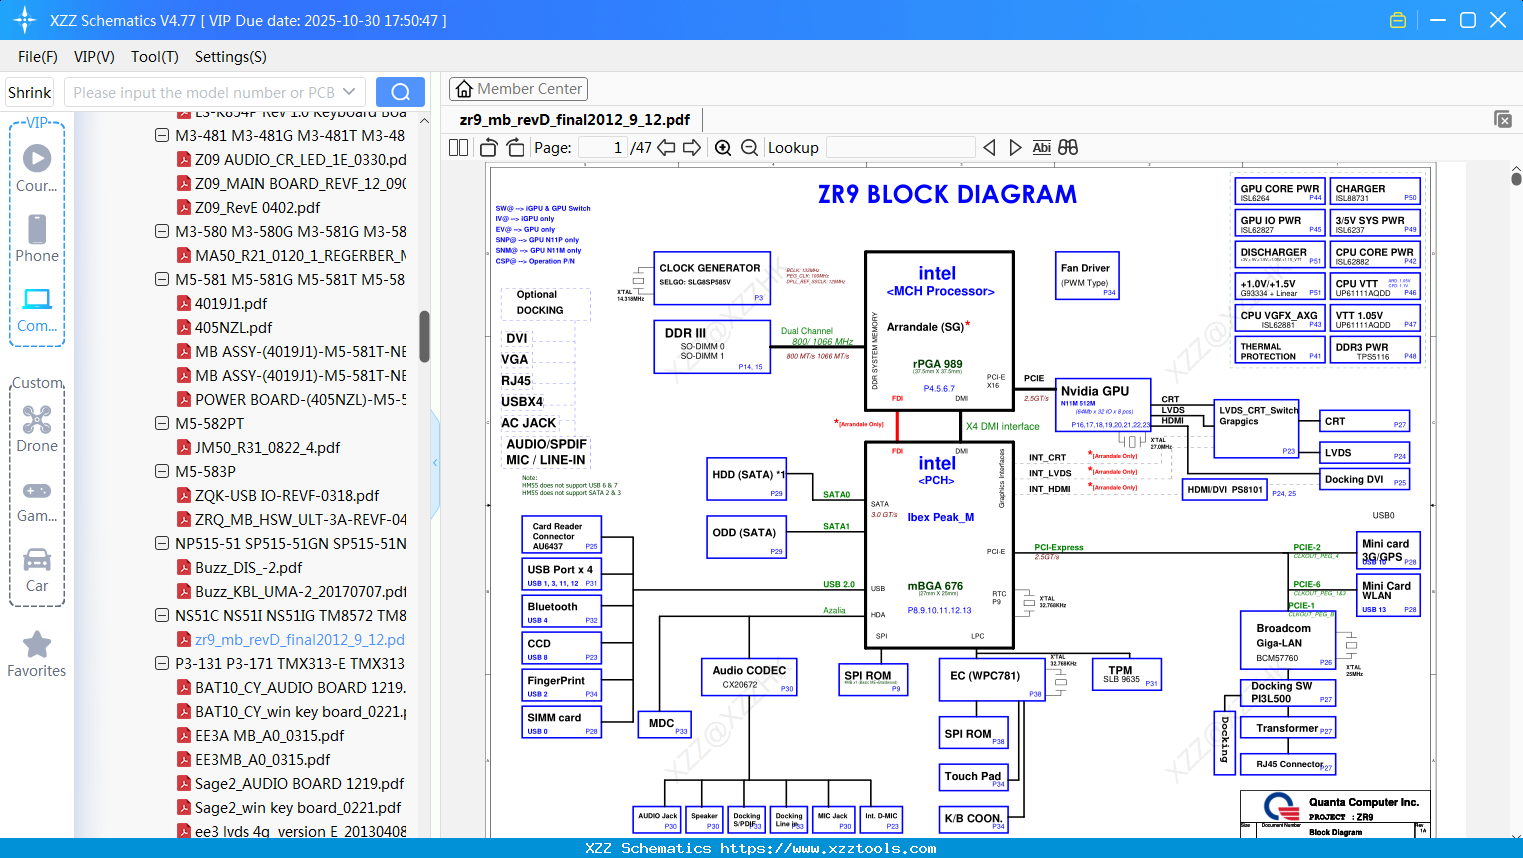Screen dimensions: 1523x858
Task: Open ZRQ_MB_HSW_ULT-3A-REVF file
Action: [300, 519]
